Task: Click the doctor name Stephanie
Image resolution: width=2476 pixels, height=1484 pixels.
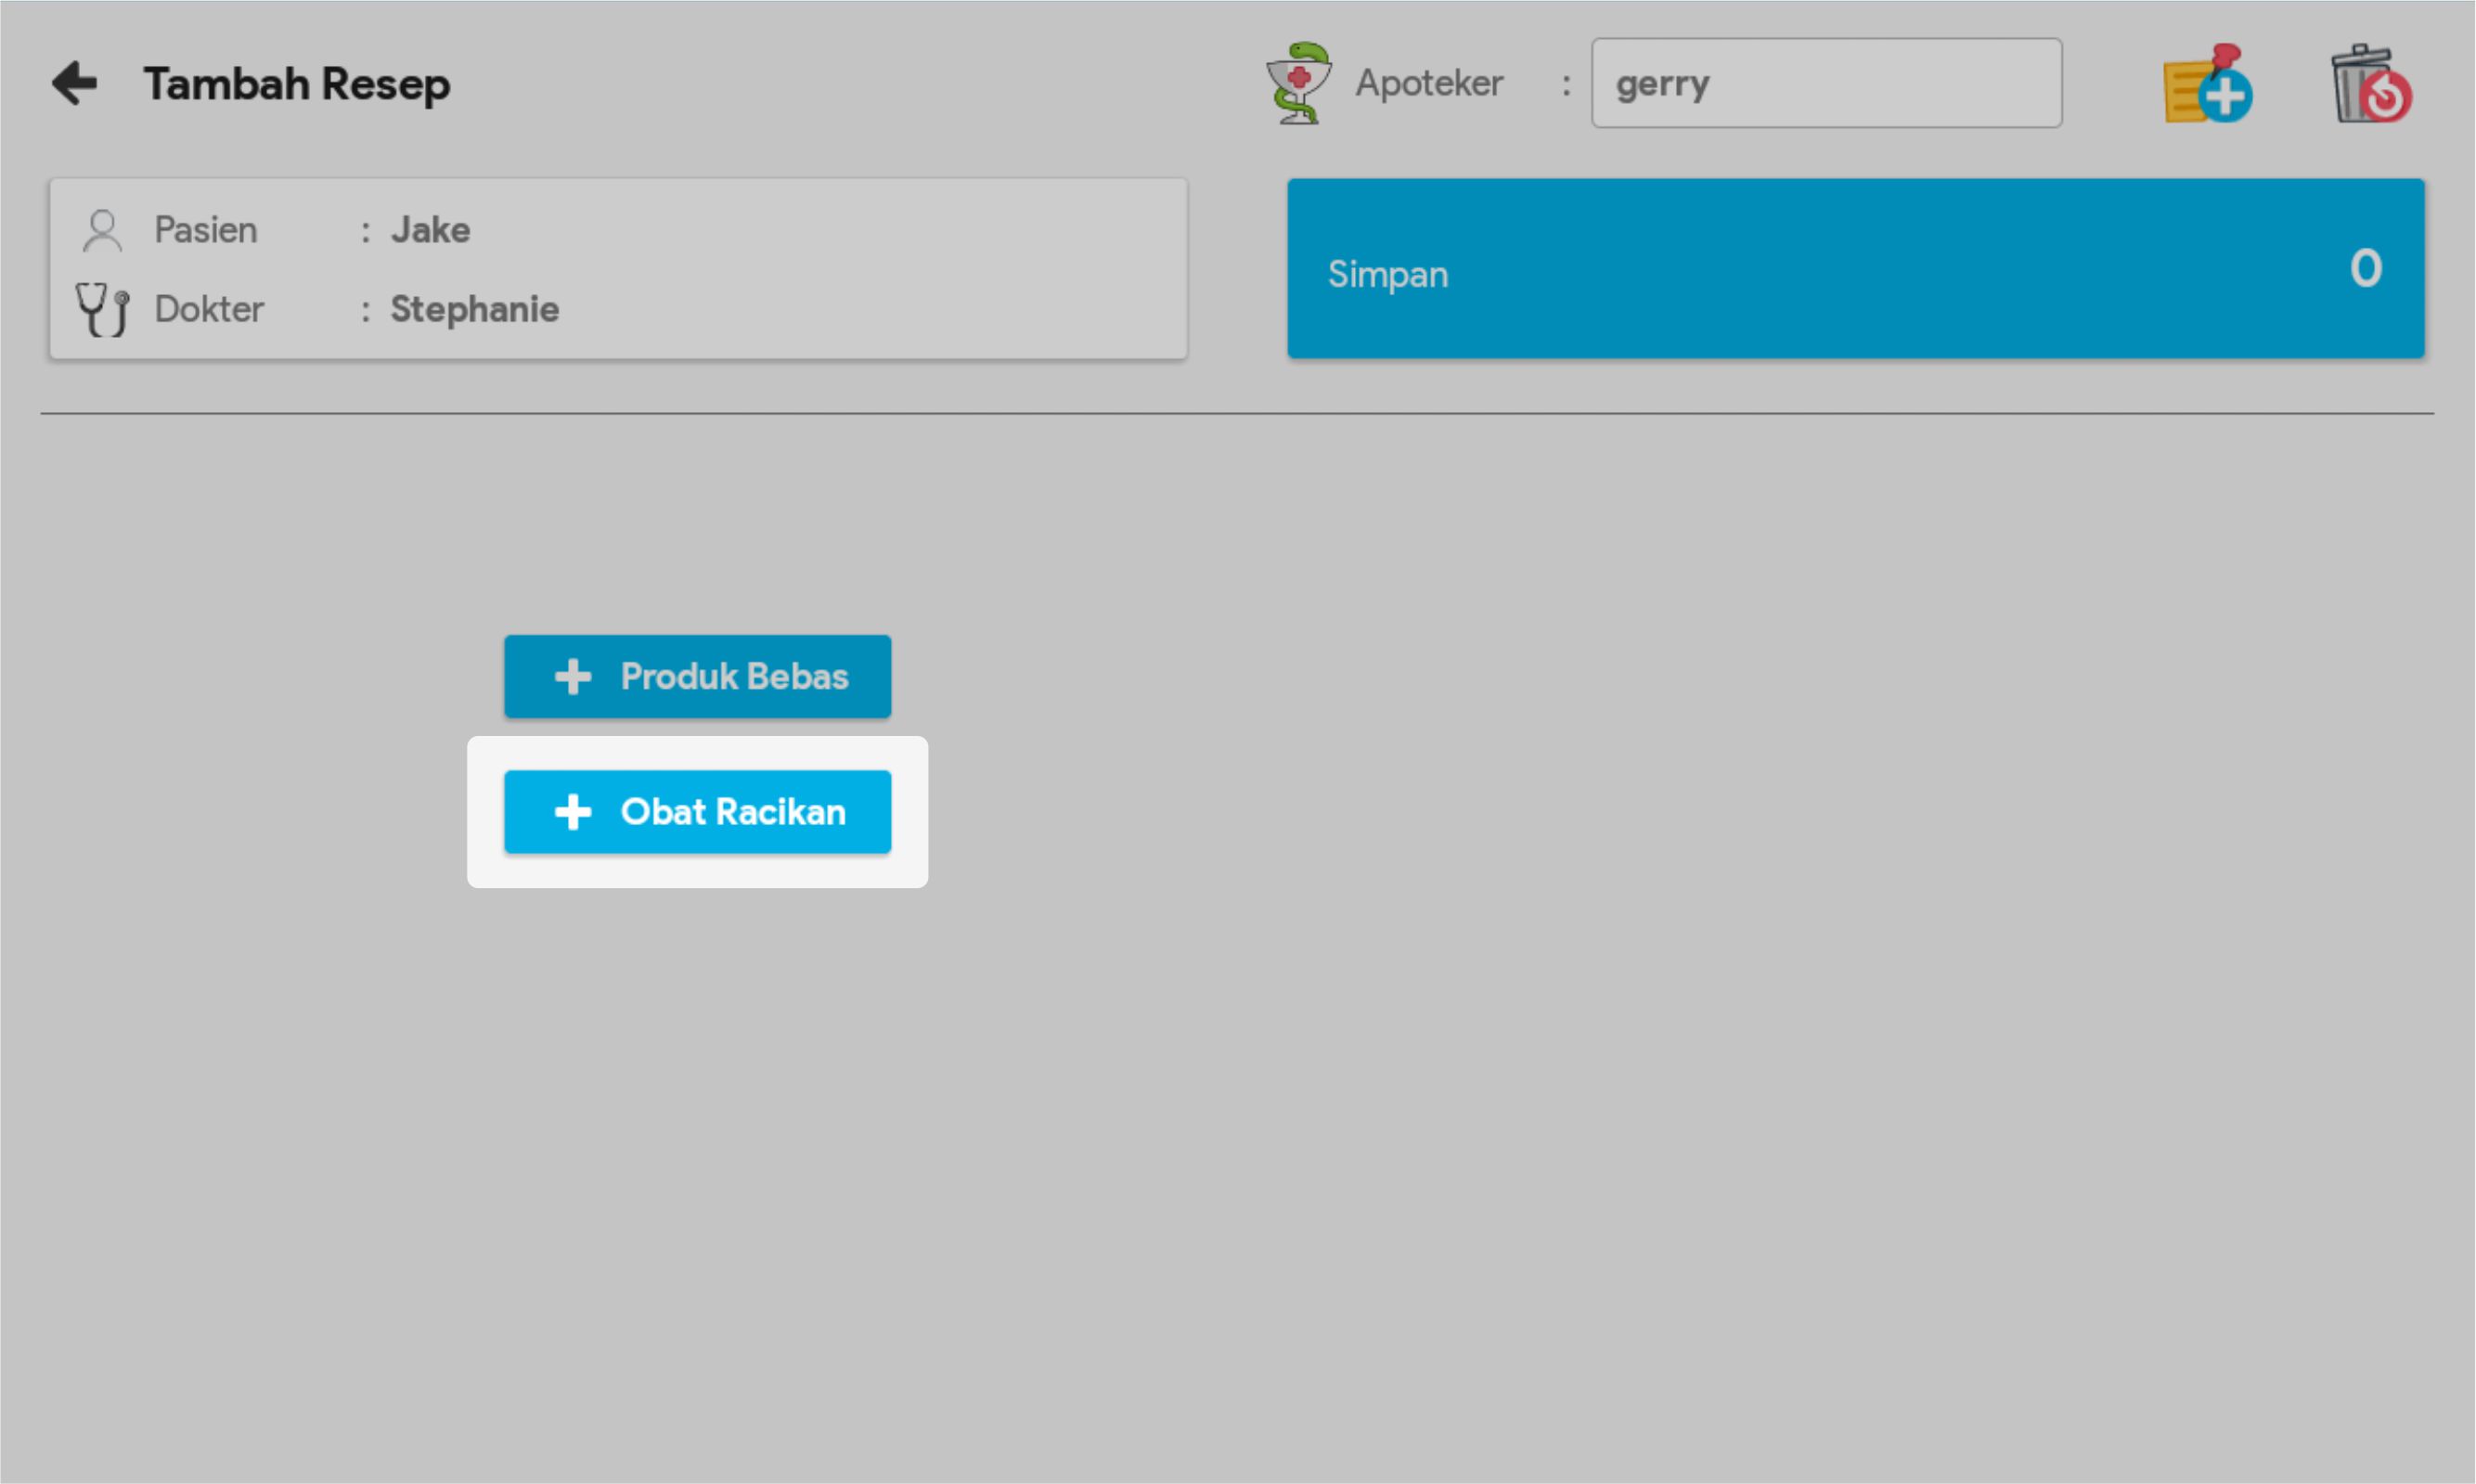Action: [x=474, y=309]
